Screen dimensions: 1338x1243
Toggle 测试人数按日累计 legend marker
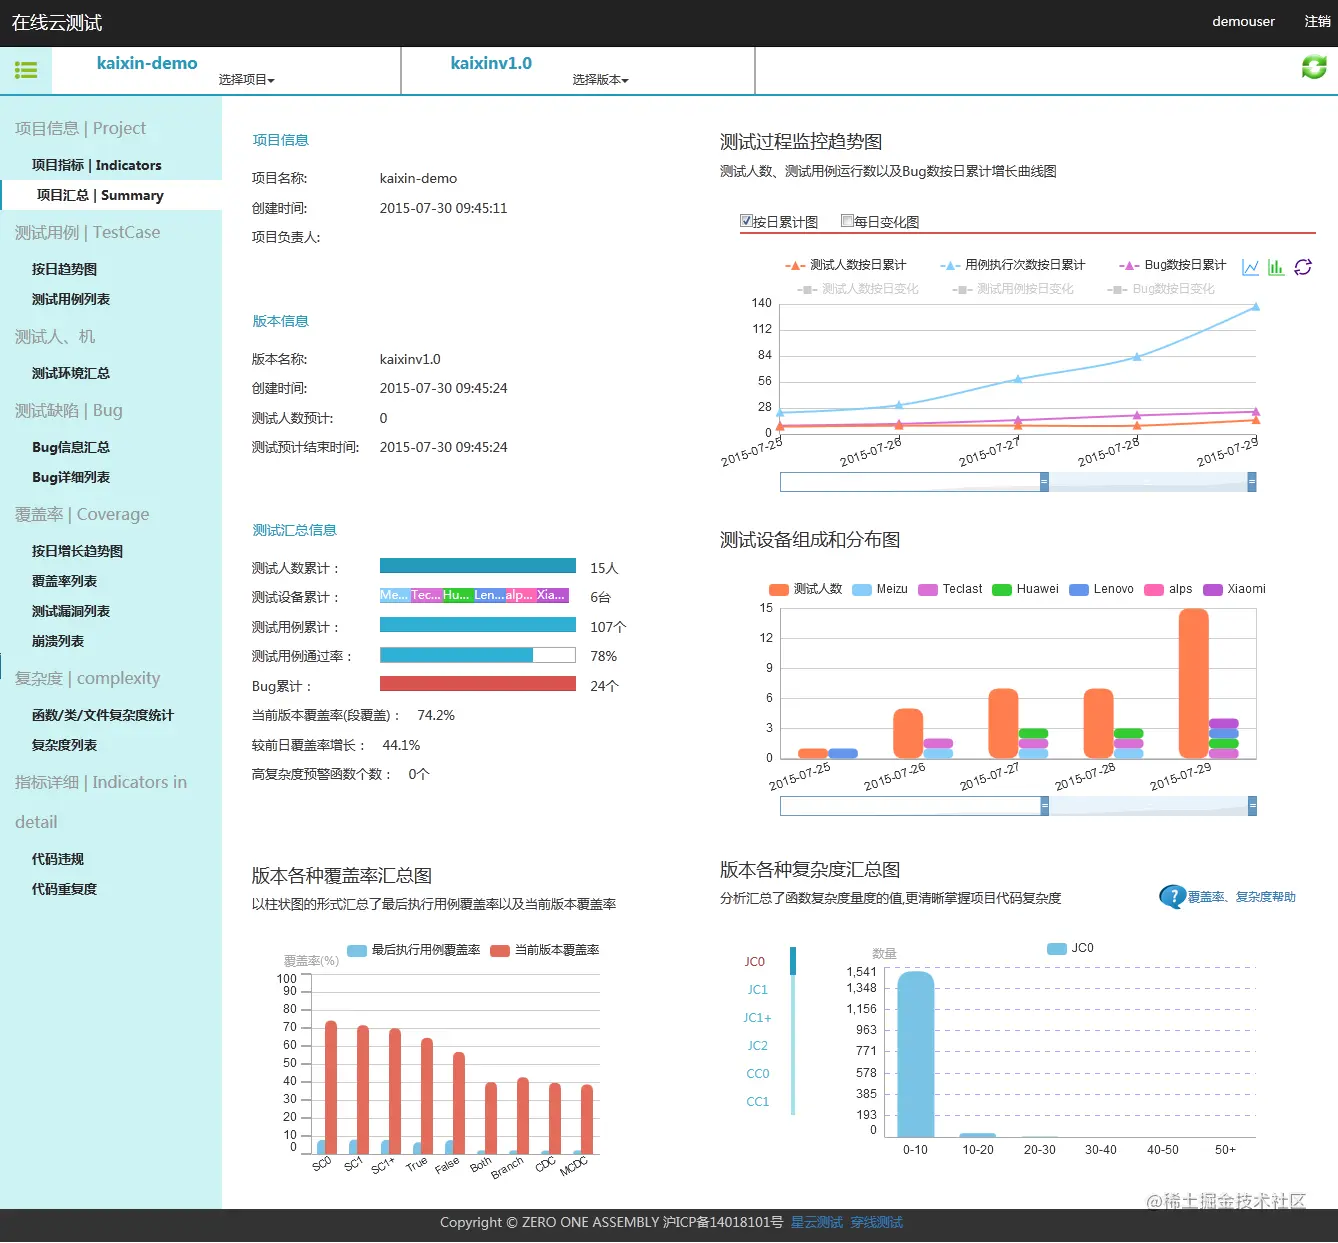tap(795, 265)
